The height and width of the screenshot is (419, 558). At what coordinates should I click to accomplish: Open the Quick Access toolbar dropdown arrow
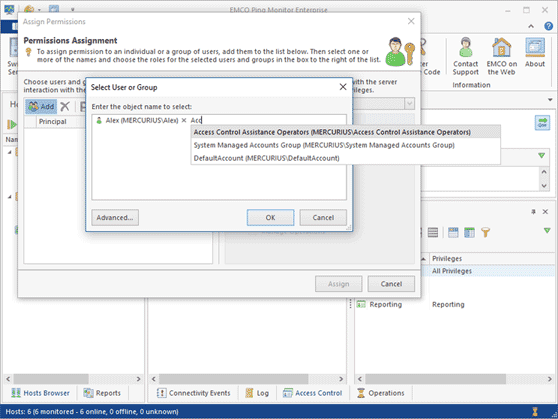coord(73,9)
